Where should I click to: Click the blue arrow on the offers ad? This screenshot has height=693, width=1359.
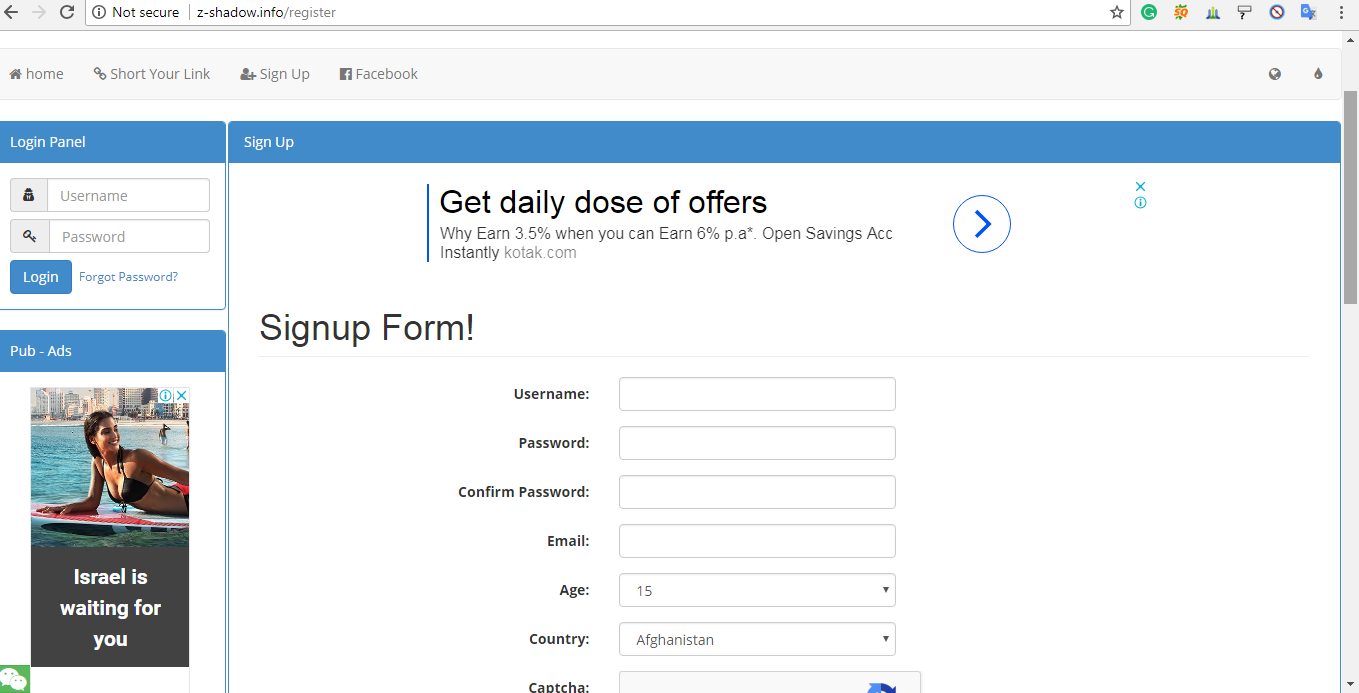point(982,224)
